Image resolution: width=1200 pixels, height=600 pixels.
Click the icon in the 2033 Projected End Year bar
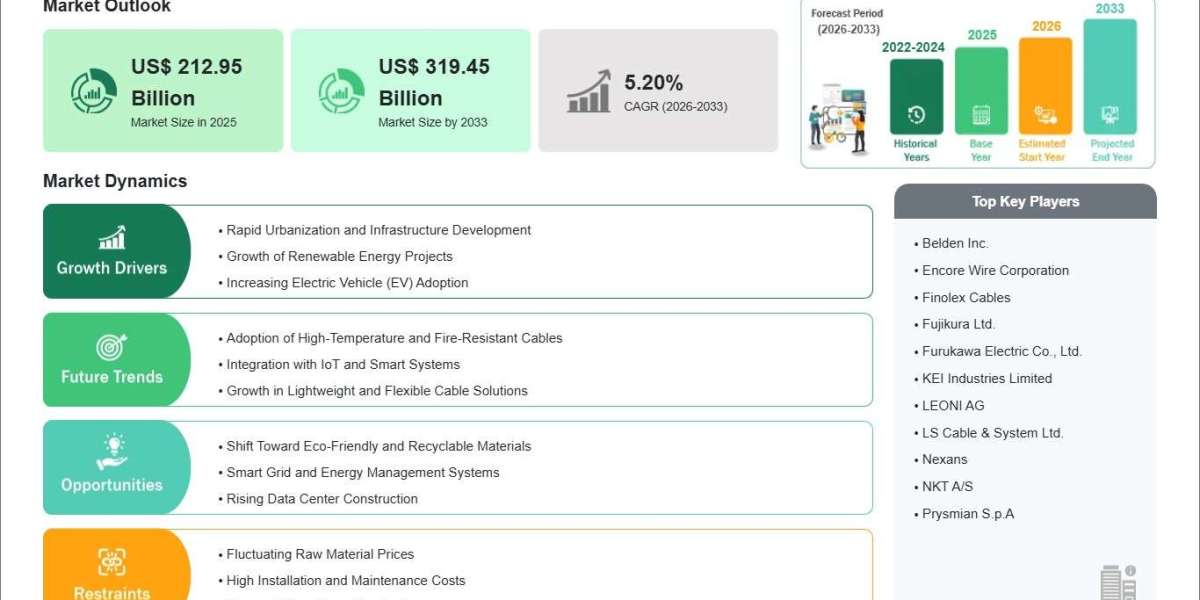1110,115
